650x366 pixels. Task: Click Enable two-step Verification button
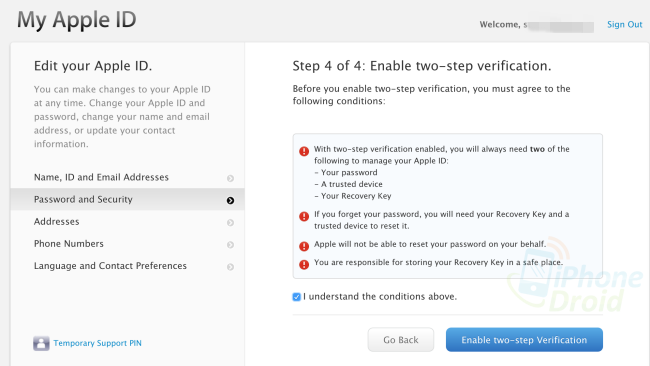(x=524, y=340)
